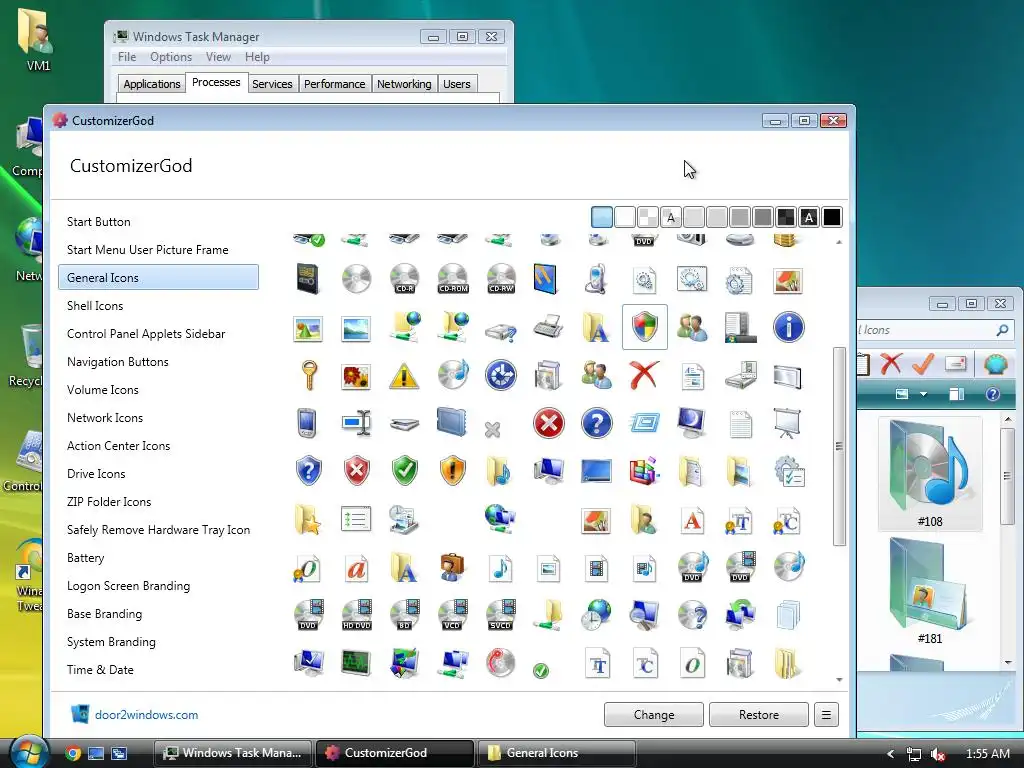Select the music note file icon
Screen dimensions: 1024x768
tap(500, 568)
